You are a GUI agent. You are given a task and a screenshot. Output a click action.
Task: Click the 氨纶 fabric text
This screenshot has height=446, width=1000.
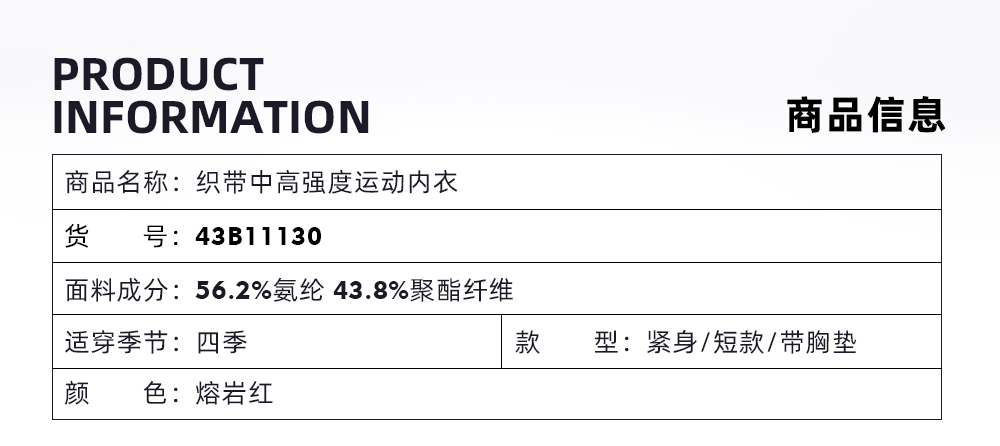[299, 291]
